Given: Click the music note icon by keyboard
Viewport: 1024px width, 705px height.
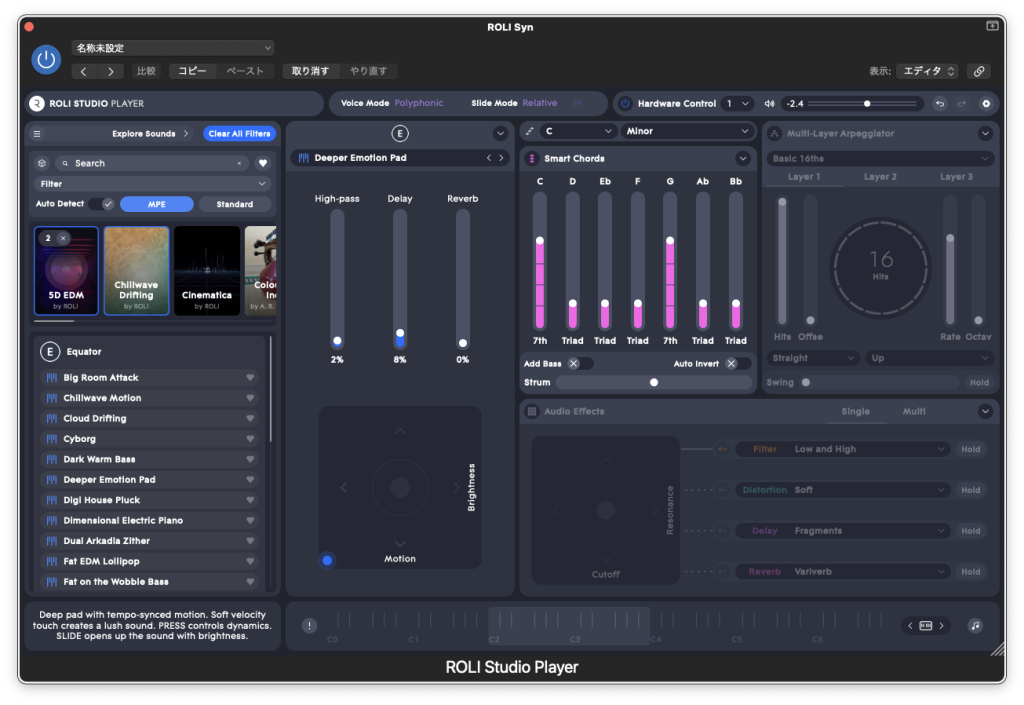Looking at the screenshot, I should pos(975,626).
